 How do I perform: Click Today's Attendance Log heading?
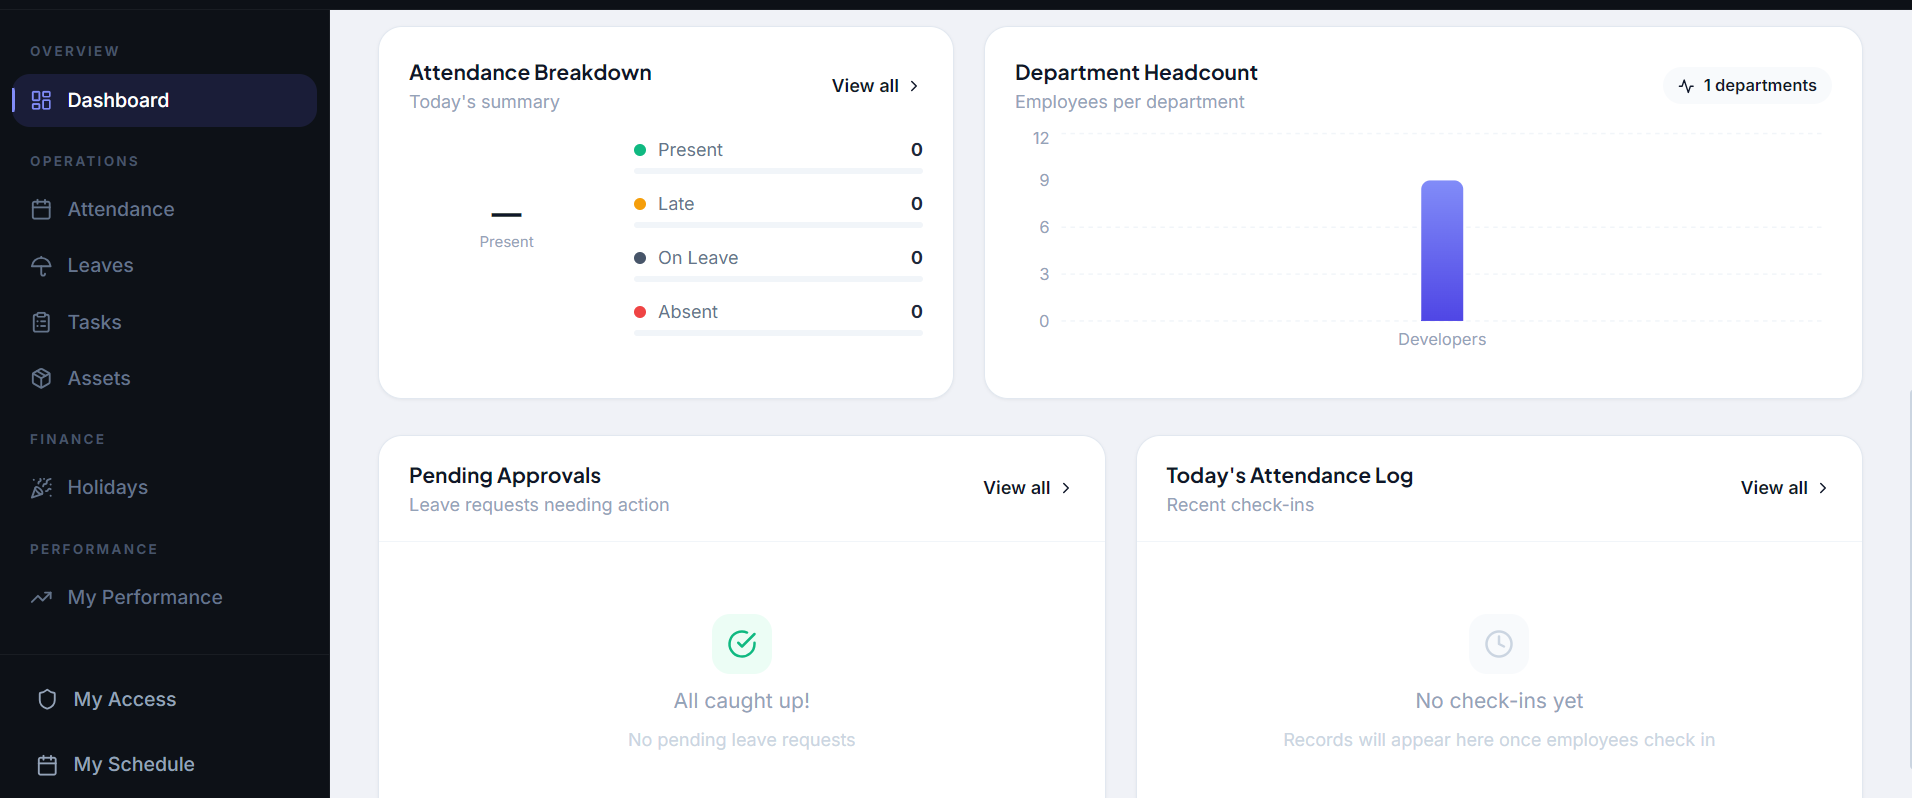coord(1289,476)
